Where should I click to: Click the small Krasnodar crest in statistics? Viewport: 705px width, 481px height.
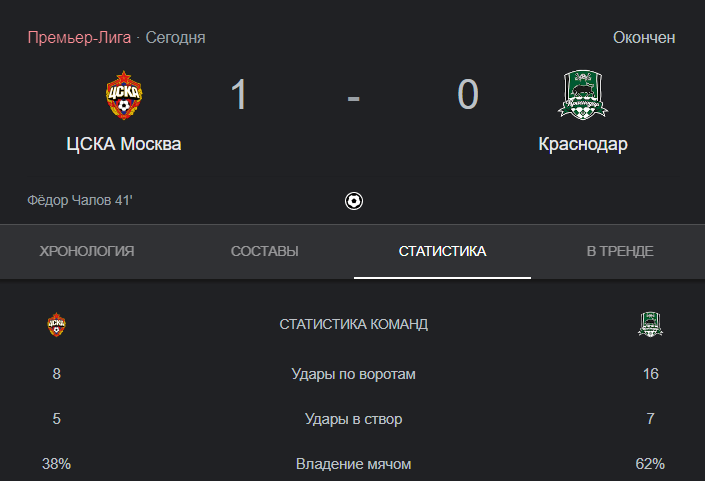click(650, 324)
